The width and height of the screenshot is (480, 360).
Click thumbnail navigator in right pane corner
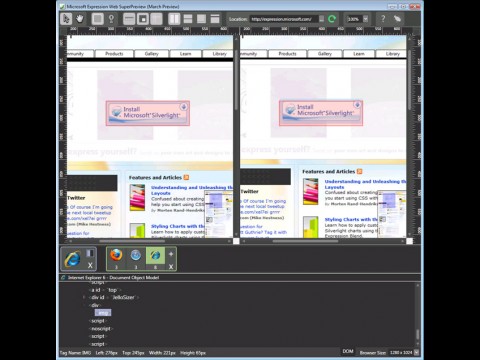click(x=392, y=214)
